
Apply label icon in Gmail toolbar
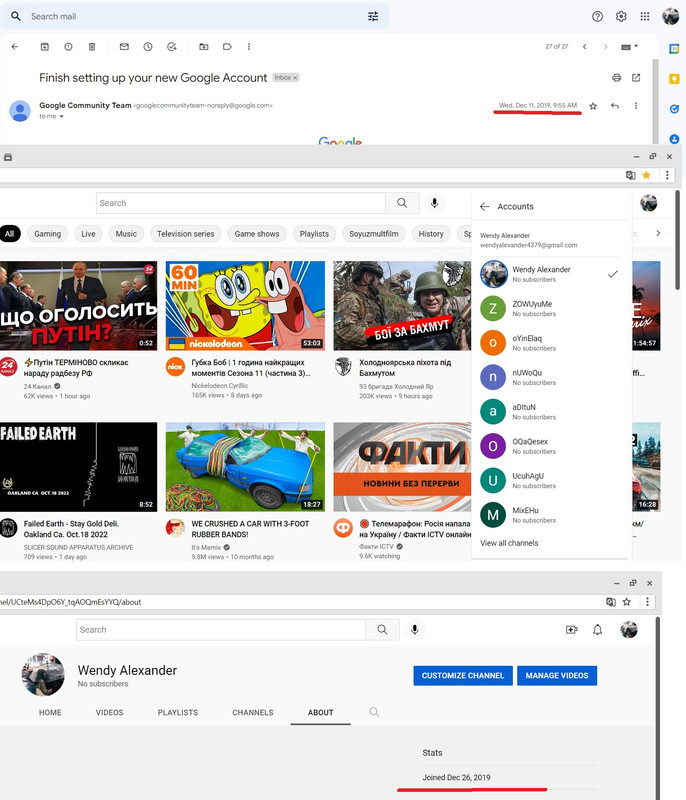click(x=227, y=46)
